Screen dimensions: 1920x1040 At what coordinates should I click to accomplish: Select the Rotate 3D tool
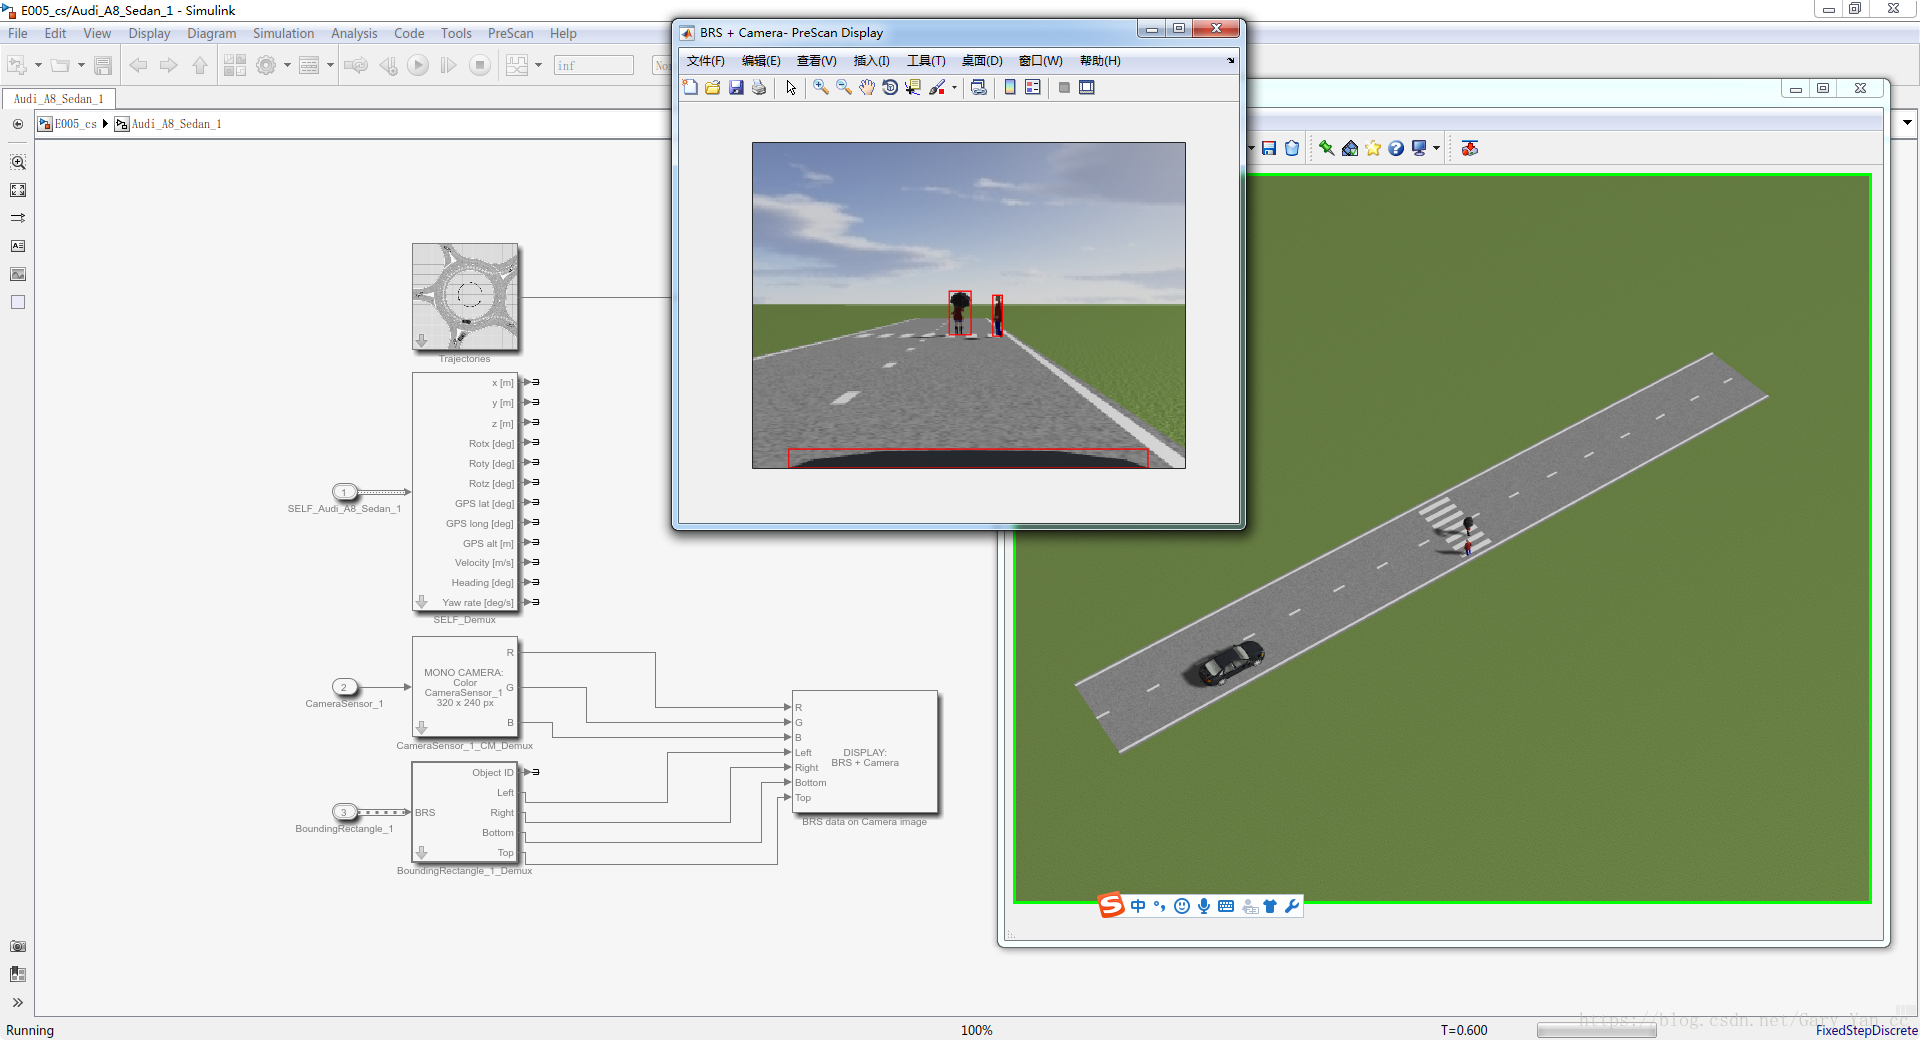890,88
